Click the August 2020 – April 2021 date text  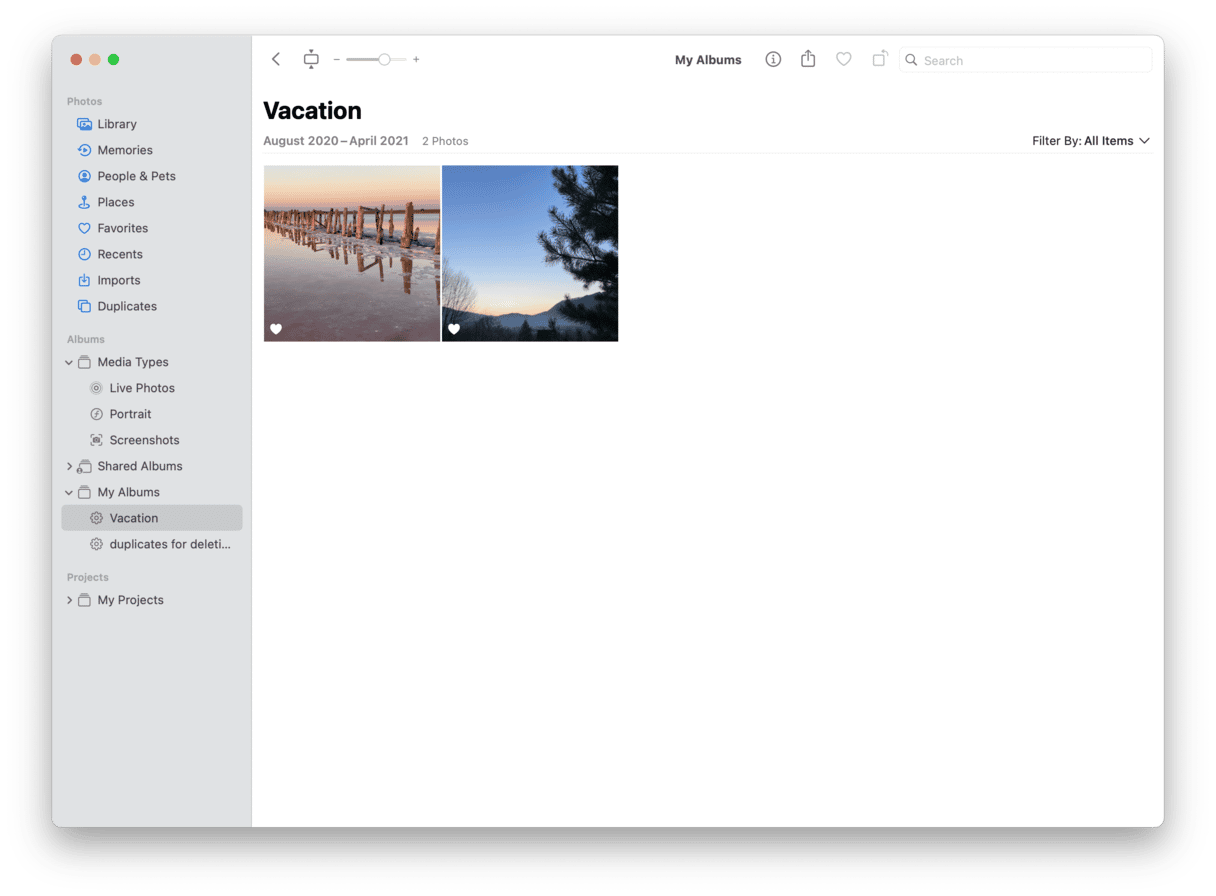tap(336, 141)
